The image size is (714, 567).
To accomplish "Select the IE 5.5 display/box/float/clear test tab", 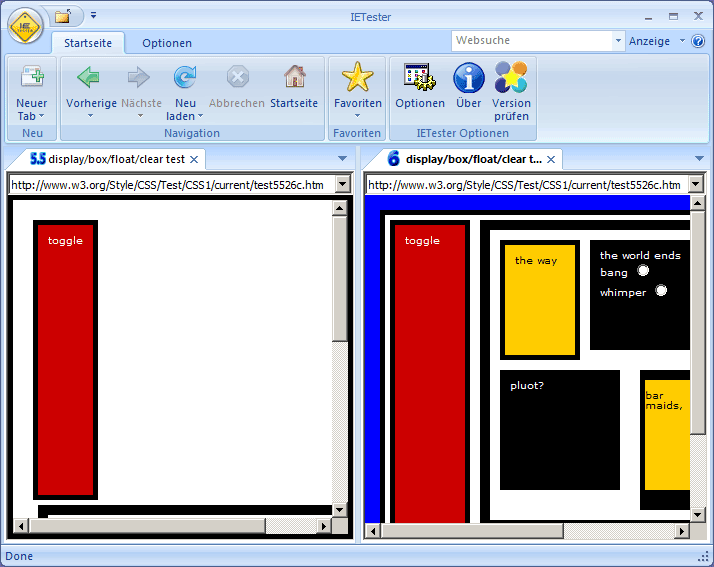I will pyautogui.click(x=107, y=159).
